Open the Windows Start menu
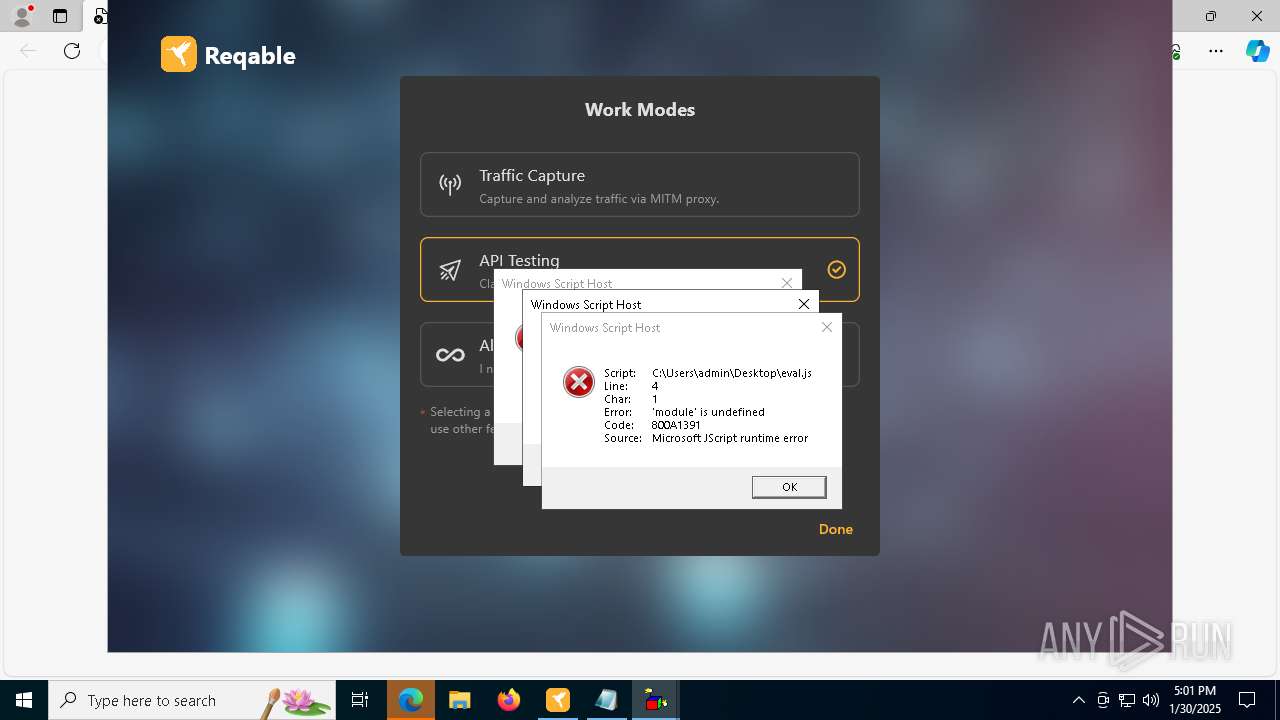This screenshot has height=720, width=1280. click(x=24, y=700)
